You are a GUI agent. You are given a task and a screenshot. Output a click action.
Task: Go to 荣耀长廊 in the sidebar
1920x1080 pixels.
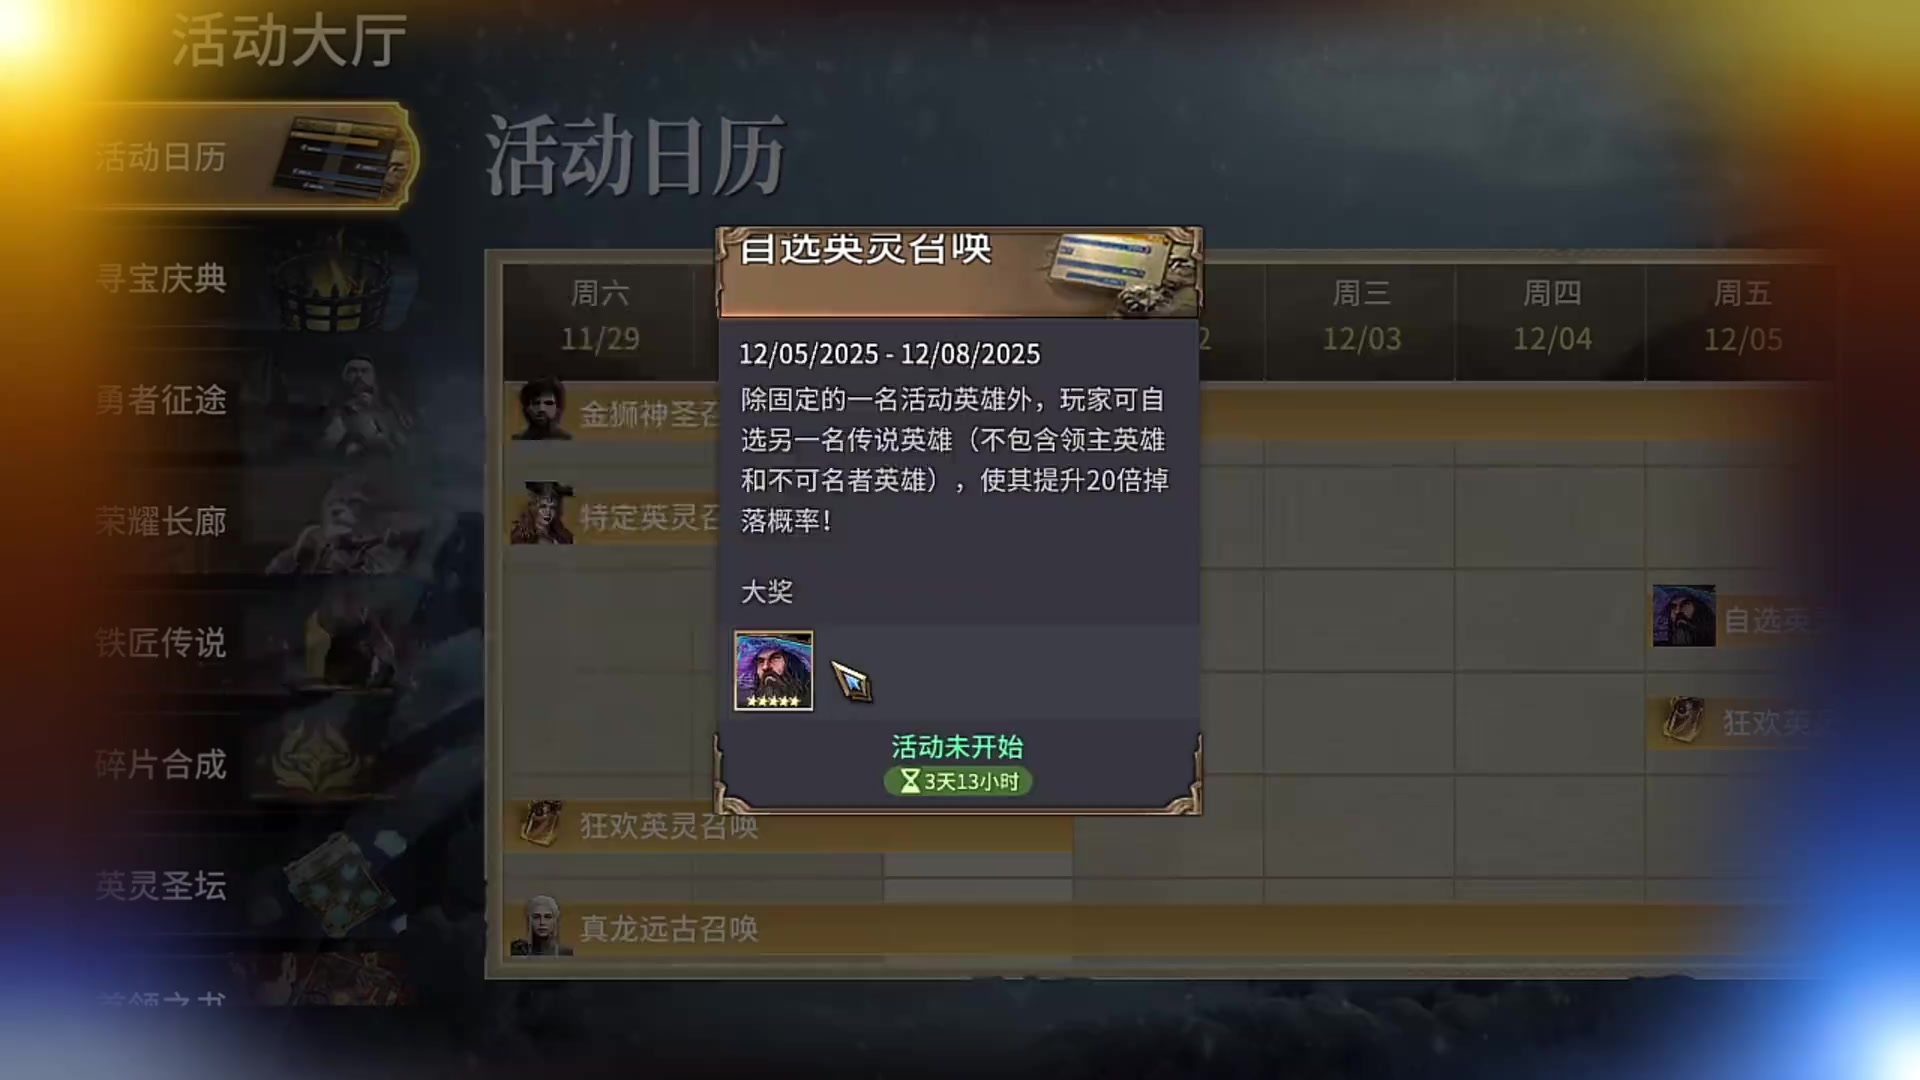(x=250, y=521)
